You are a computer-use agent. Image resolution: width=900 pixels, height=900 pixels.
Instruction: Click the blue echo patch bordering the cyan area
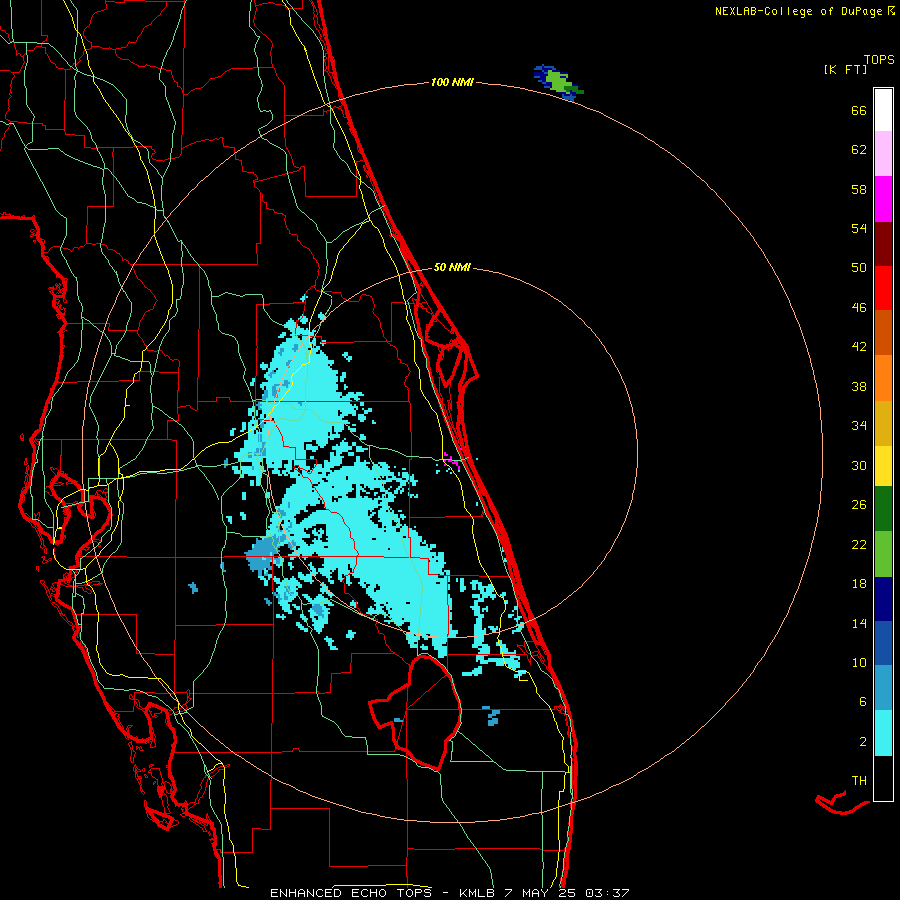(x=261, y=553)
